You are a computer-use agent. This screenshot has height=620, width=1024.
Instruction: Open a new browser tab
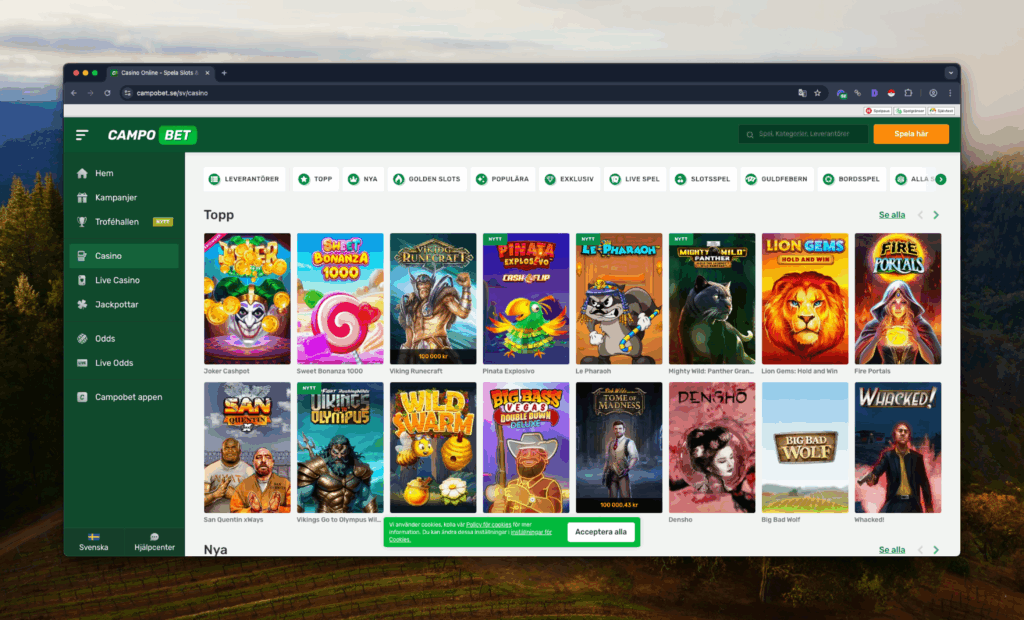point(224,73)
